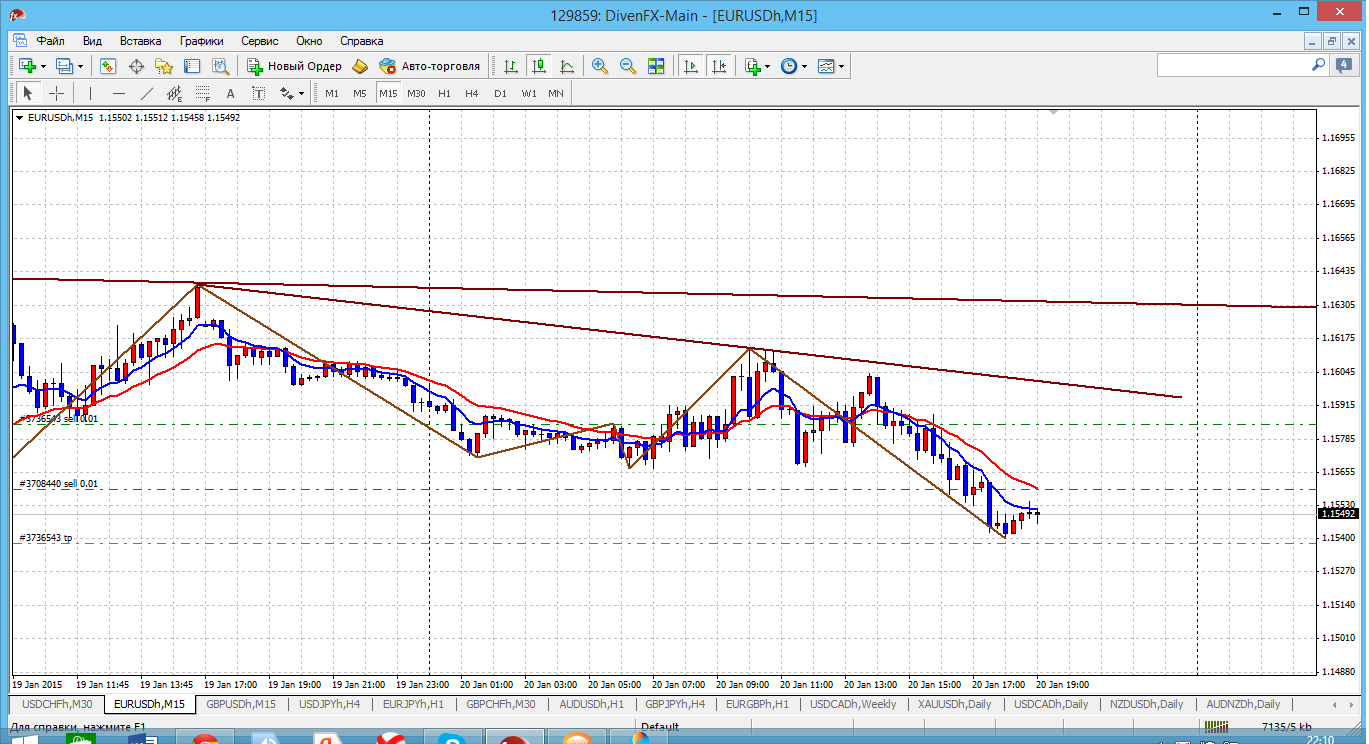Screen dimensions: 1369x744
Task: Select the Crosshair cursor tool
Action: (57, 93)
